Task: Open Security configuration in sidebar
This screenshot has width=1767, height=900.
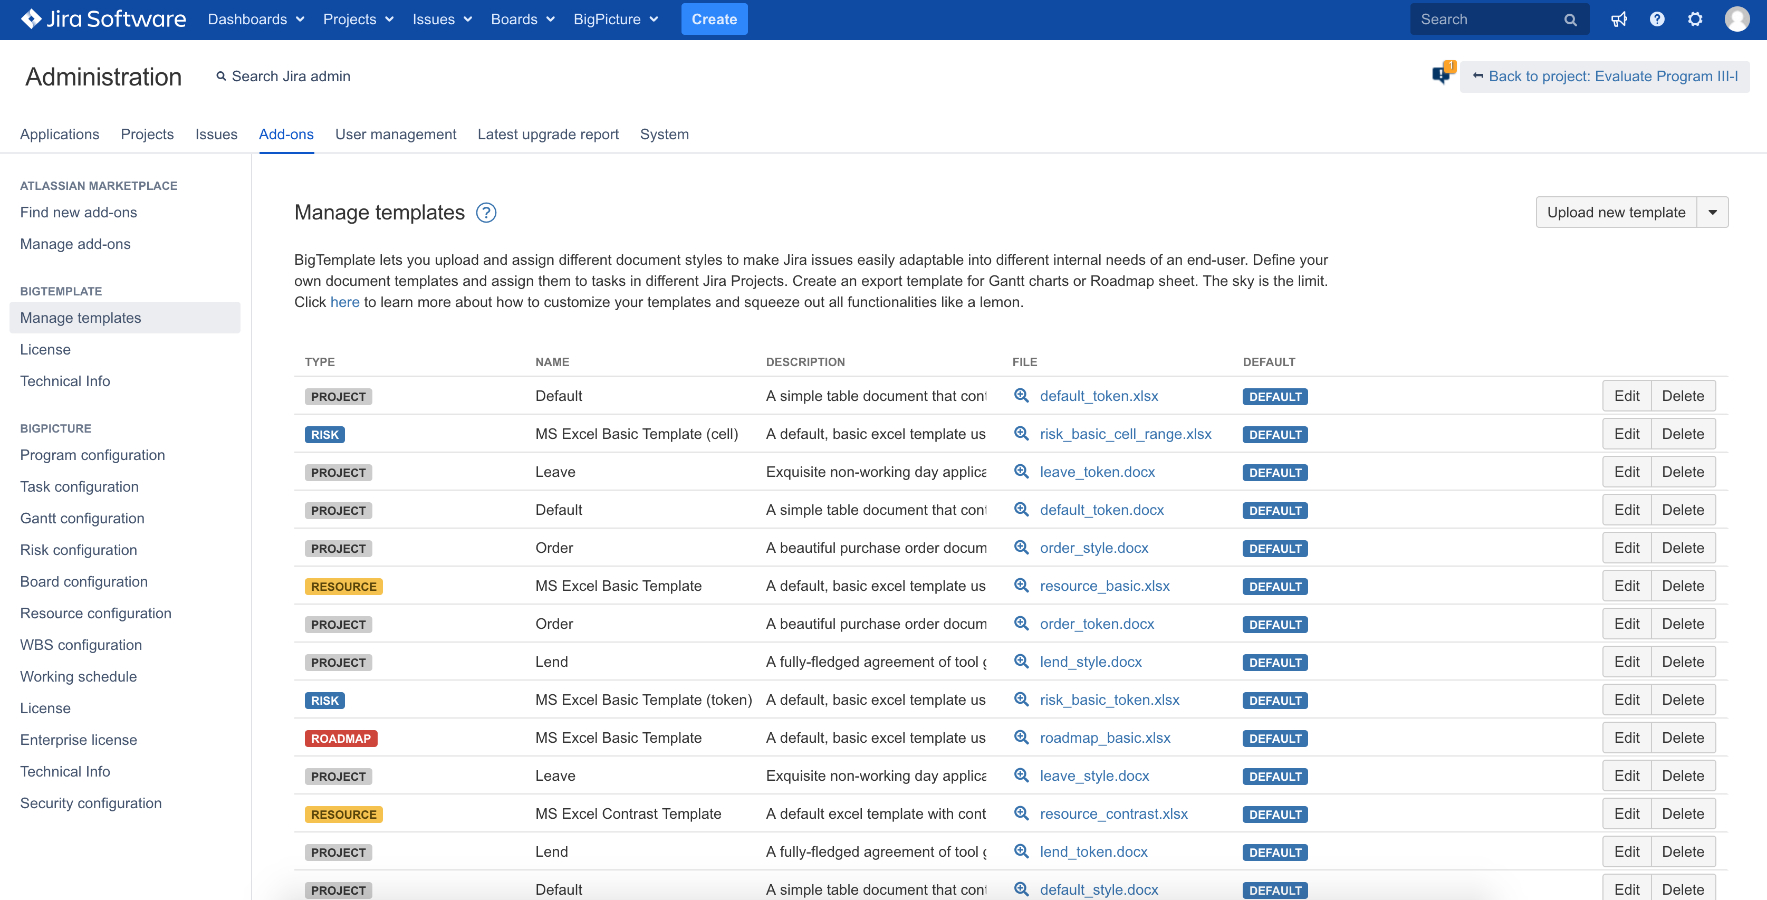Action: click(x=91, y=803)
